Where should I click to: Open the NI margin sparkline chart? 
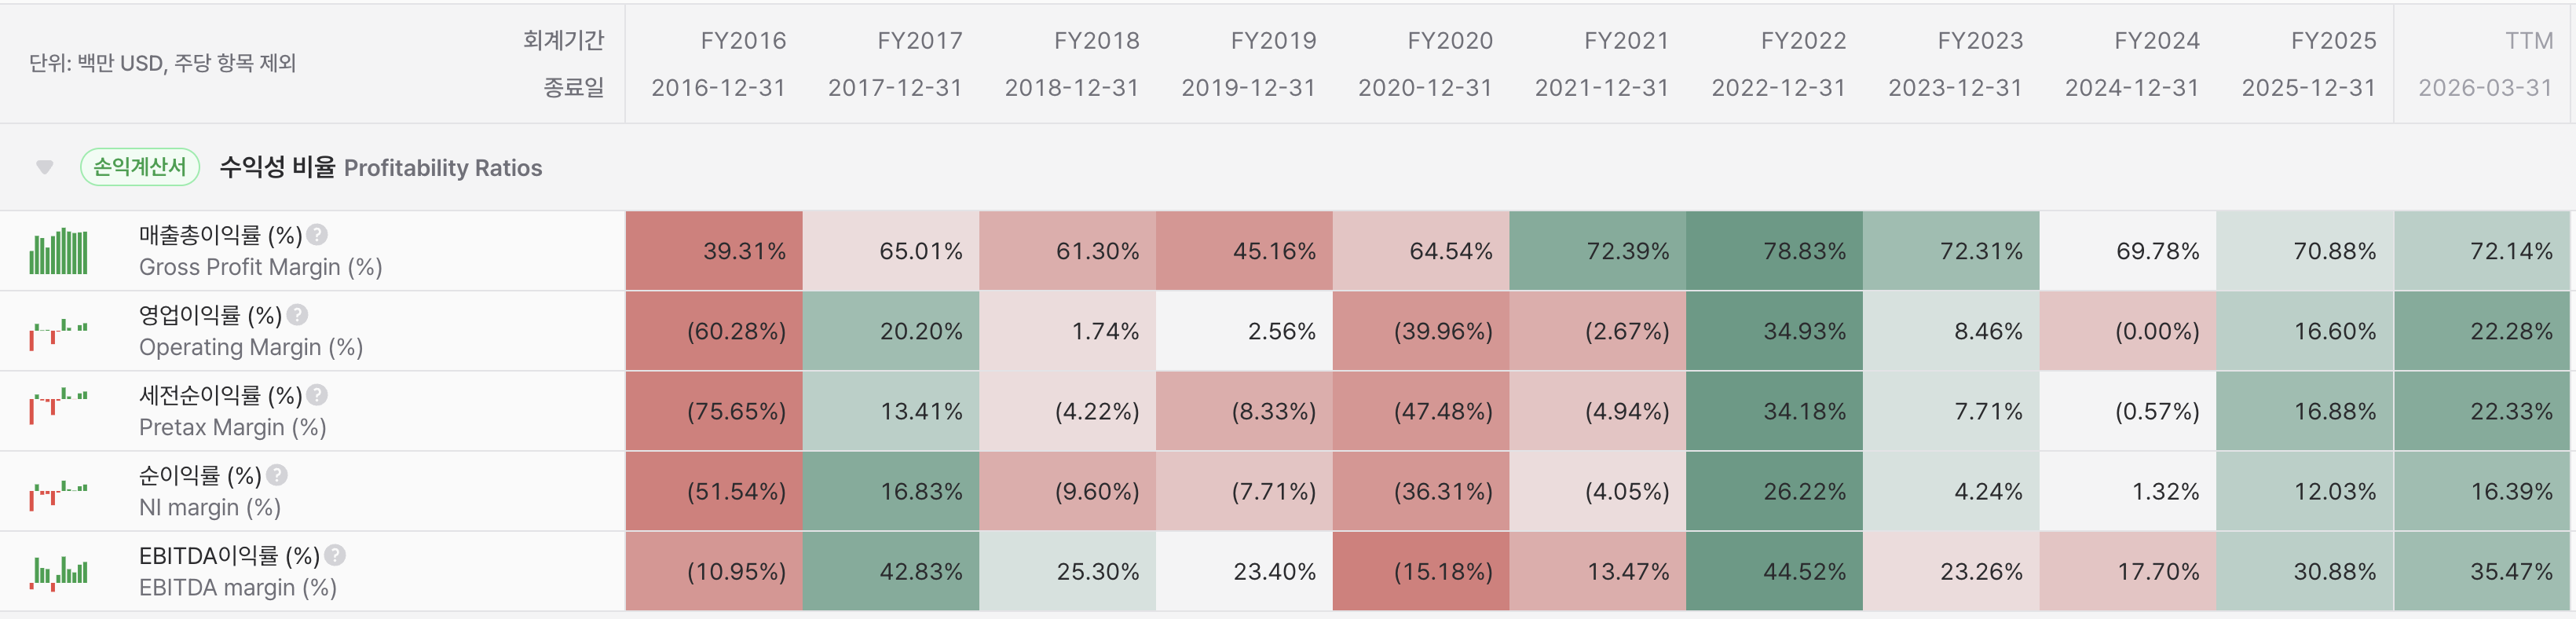[58, 493]
